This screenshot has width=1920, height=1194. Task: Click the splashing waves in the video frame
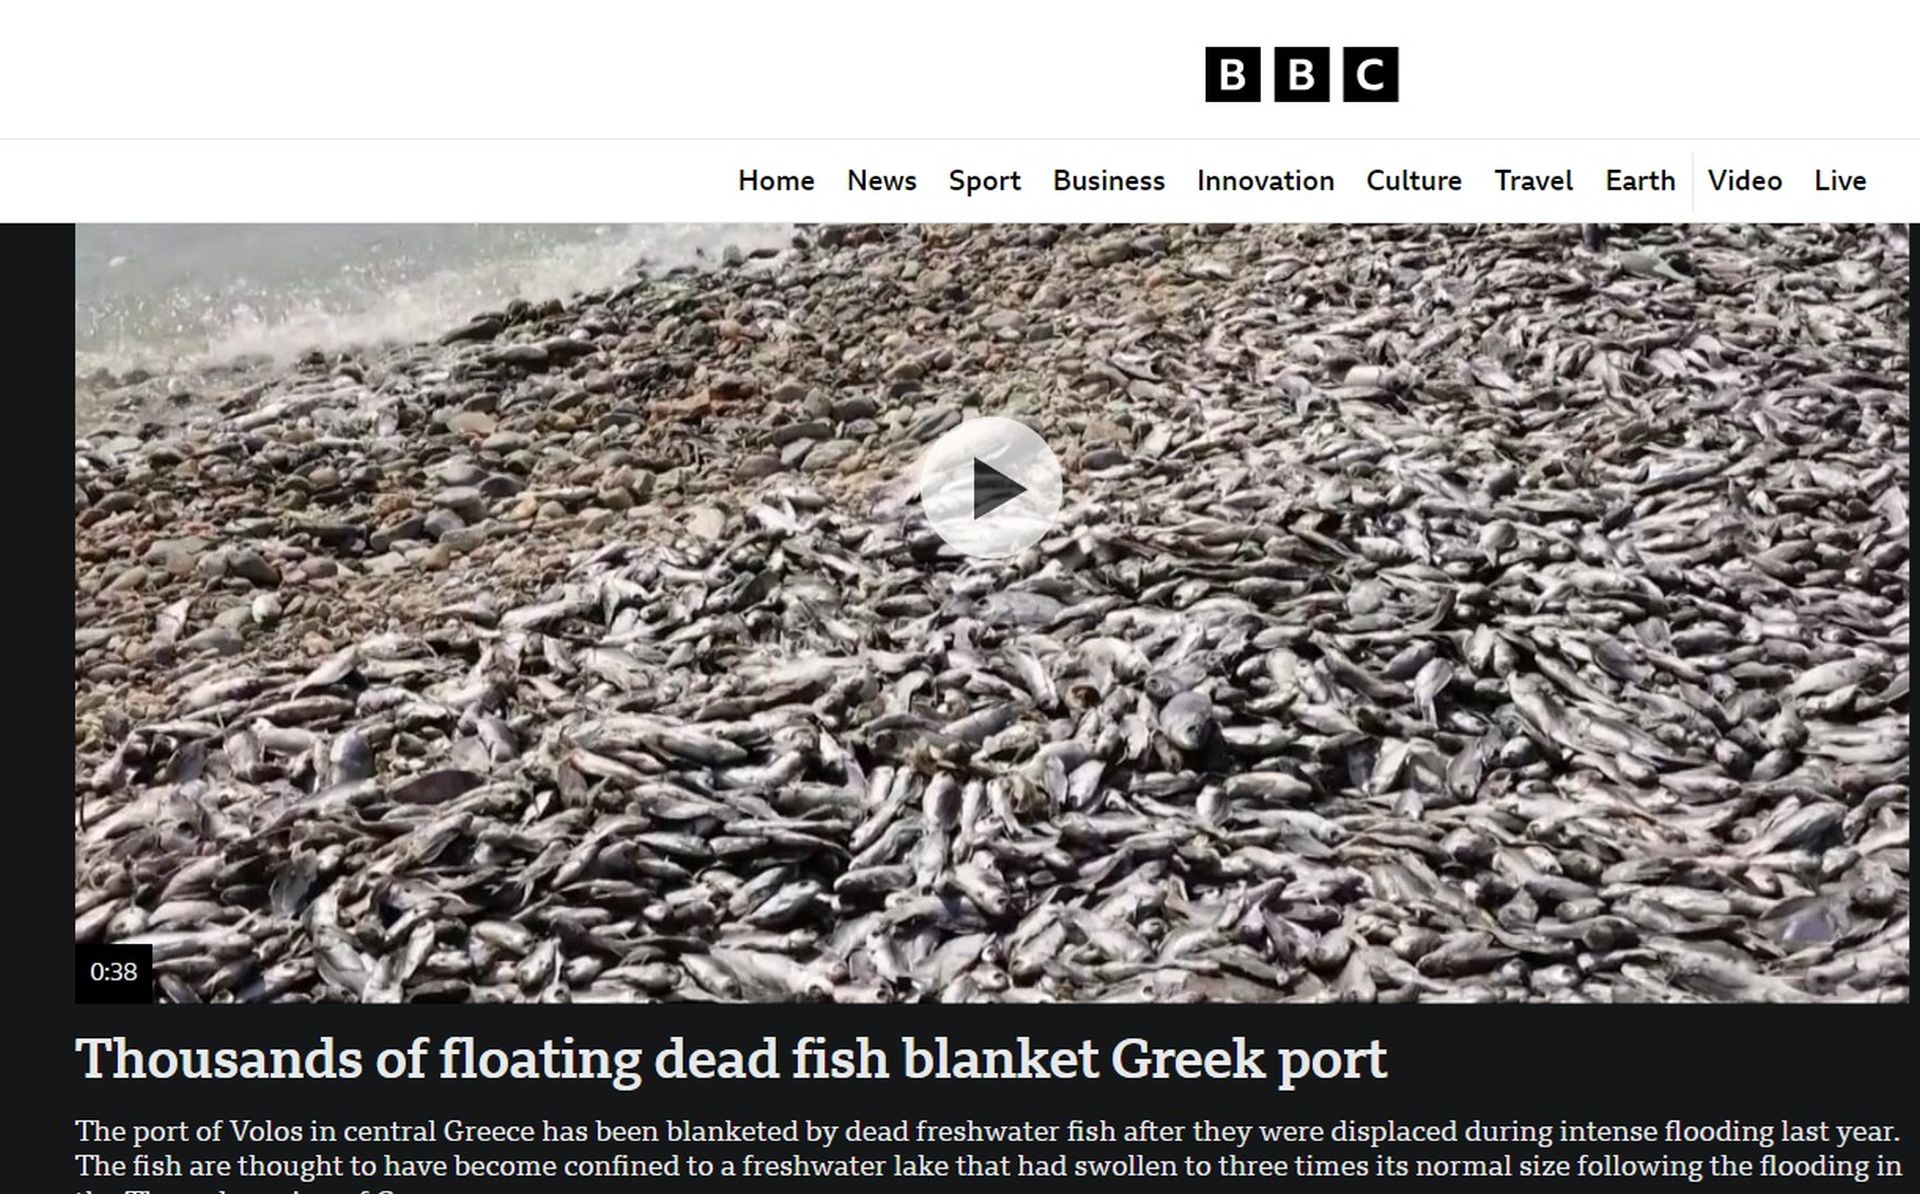tap(300, 300)
